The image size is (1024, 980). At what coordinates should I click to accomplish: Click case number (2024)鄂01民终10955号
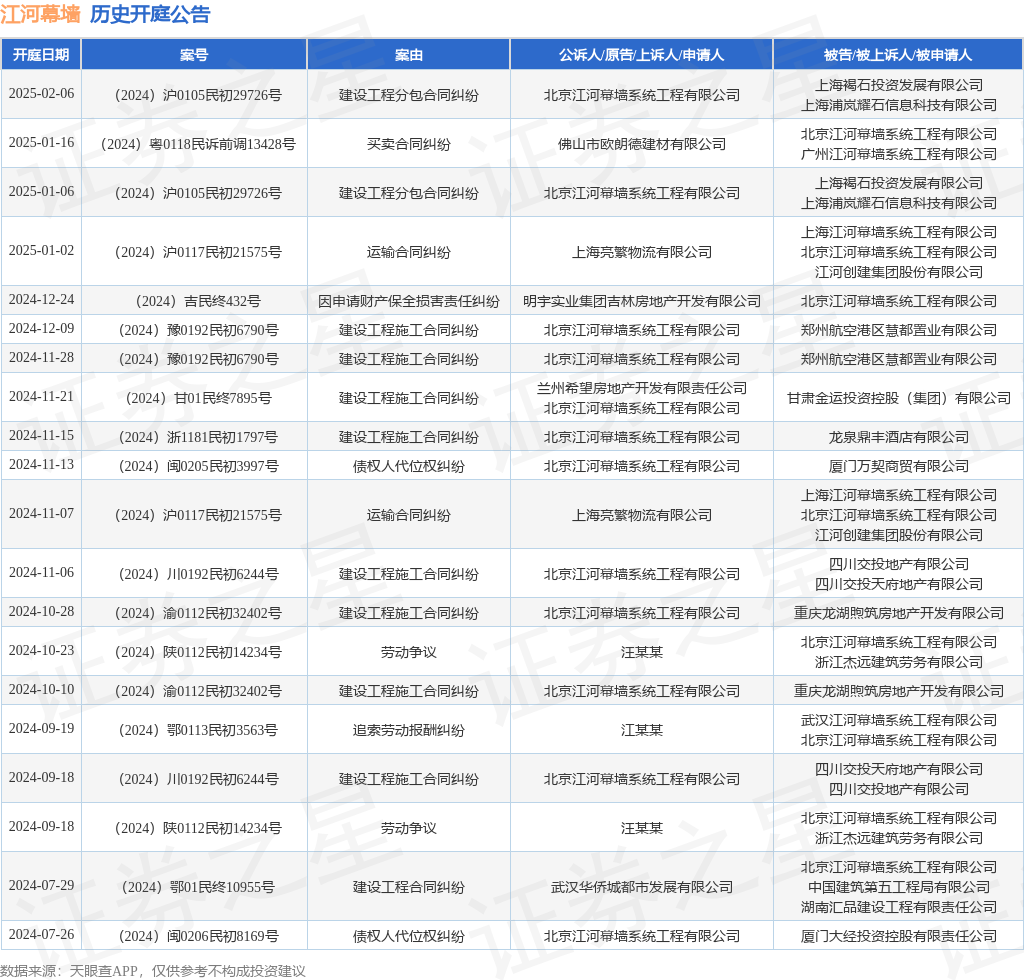tap(198, 887)
